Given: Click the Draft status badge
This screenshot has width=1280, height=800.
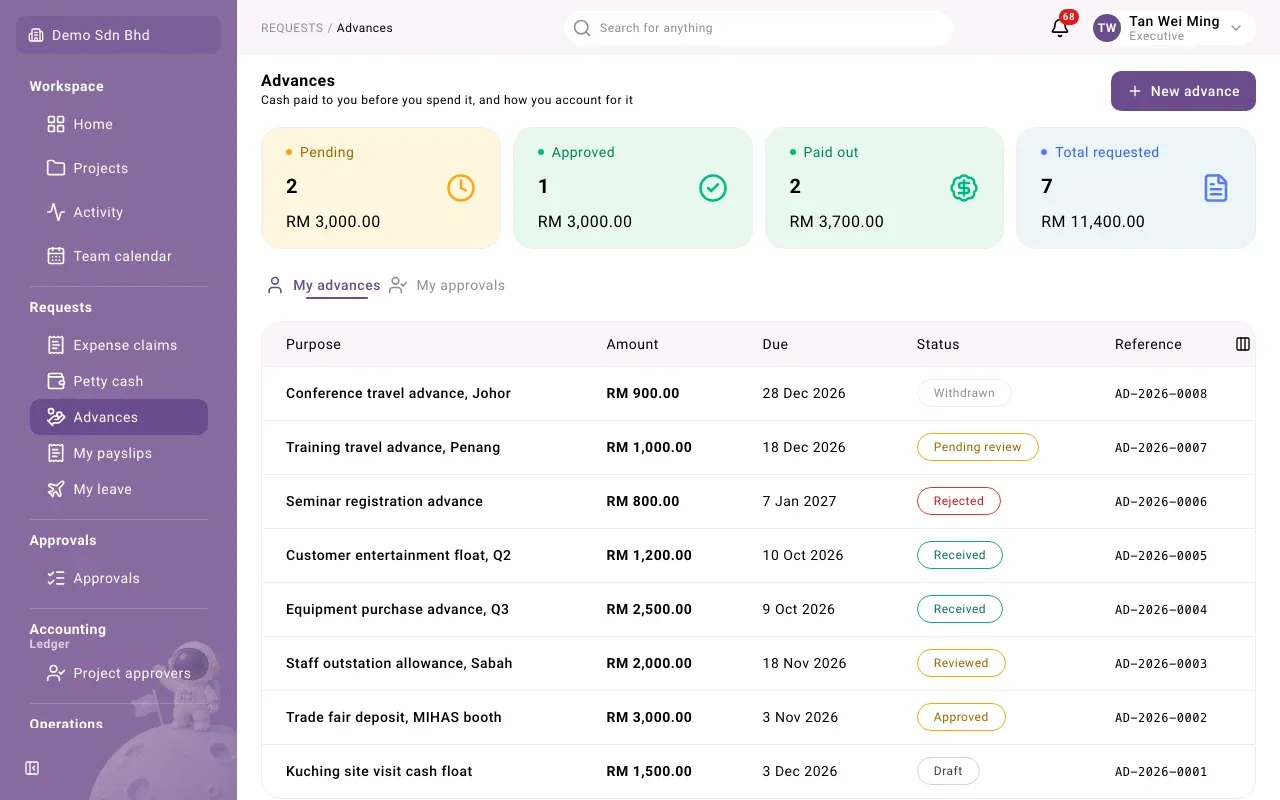Looking at the screenshot, I should click(948, 771).
